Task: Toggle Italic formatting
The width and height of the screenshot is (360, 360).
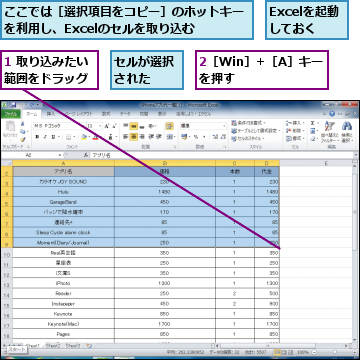Action: 45,137
